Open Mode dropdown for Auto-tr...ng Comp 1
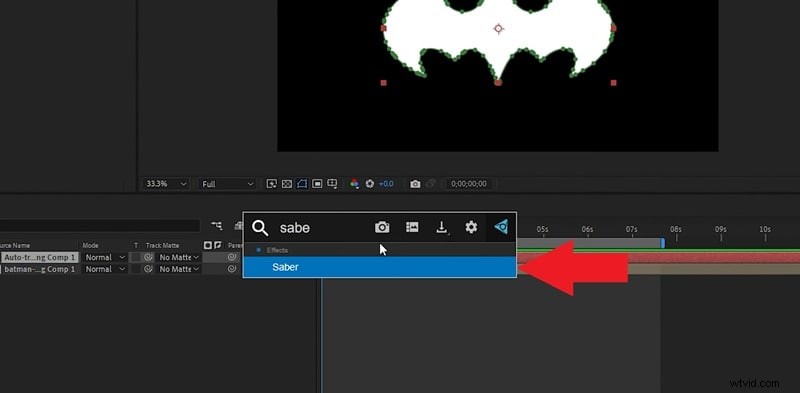800x393 pixels. tap(105, 257)
